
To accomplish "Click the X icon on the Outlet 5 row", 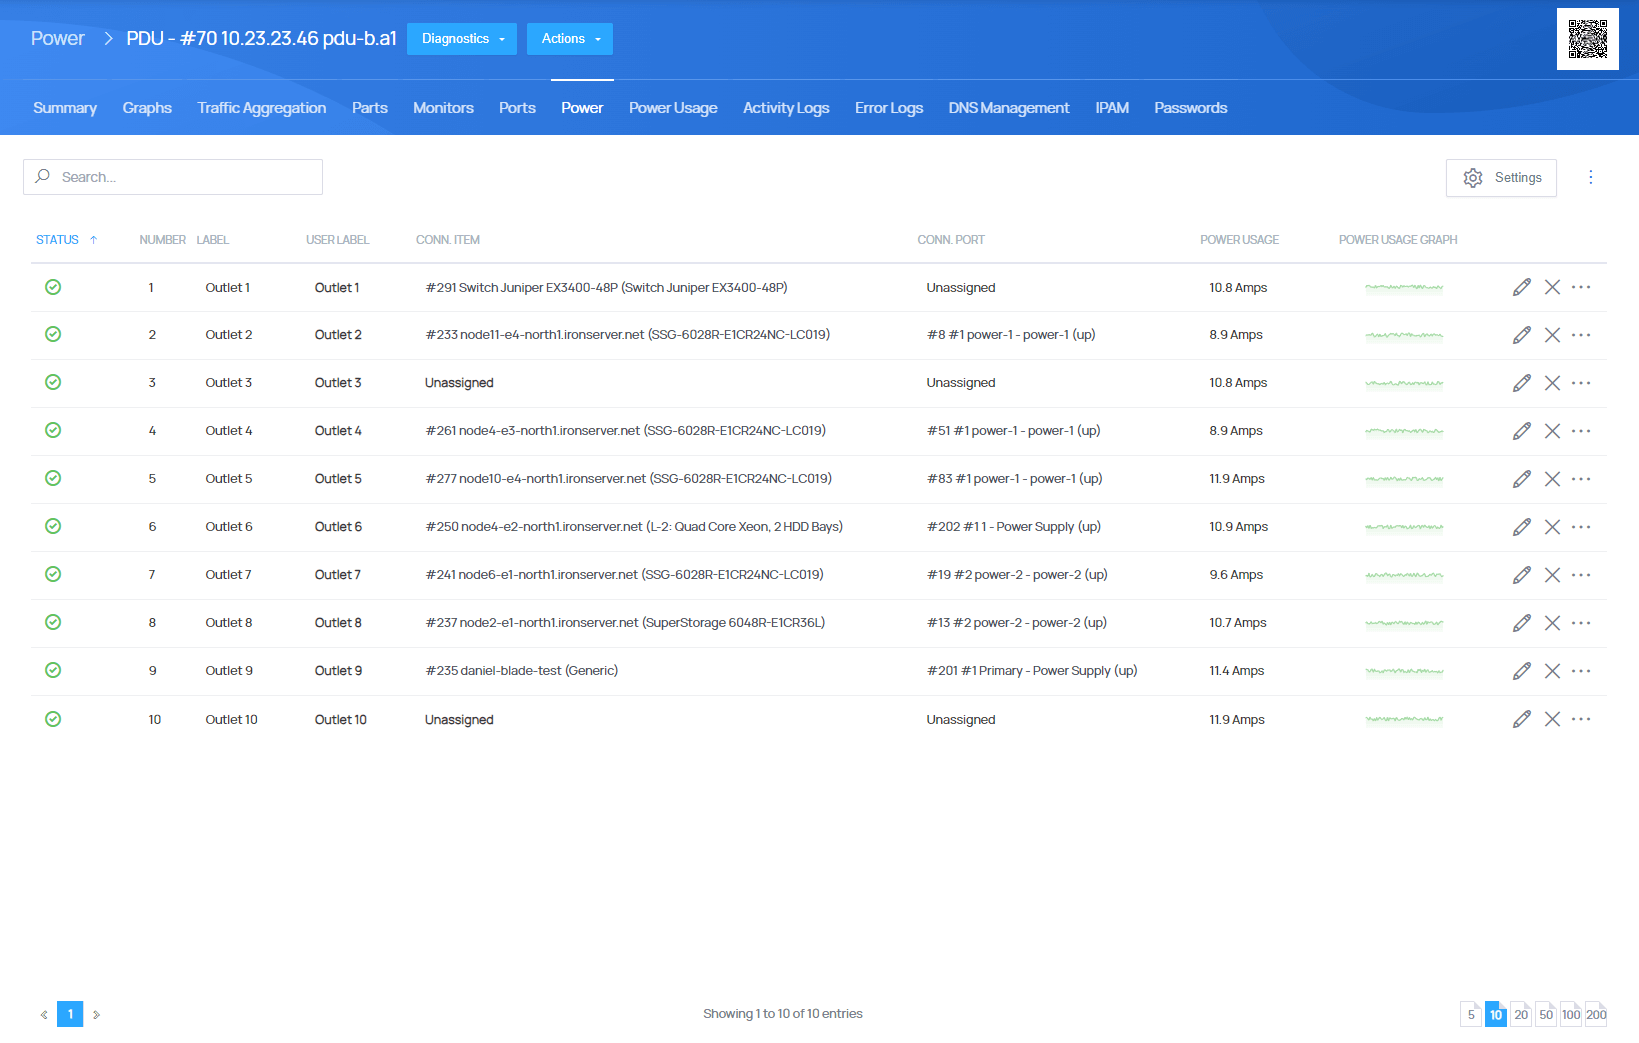I will [1552, 479].
